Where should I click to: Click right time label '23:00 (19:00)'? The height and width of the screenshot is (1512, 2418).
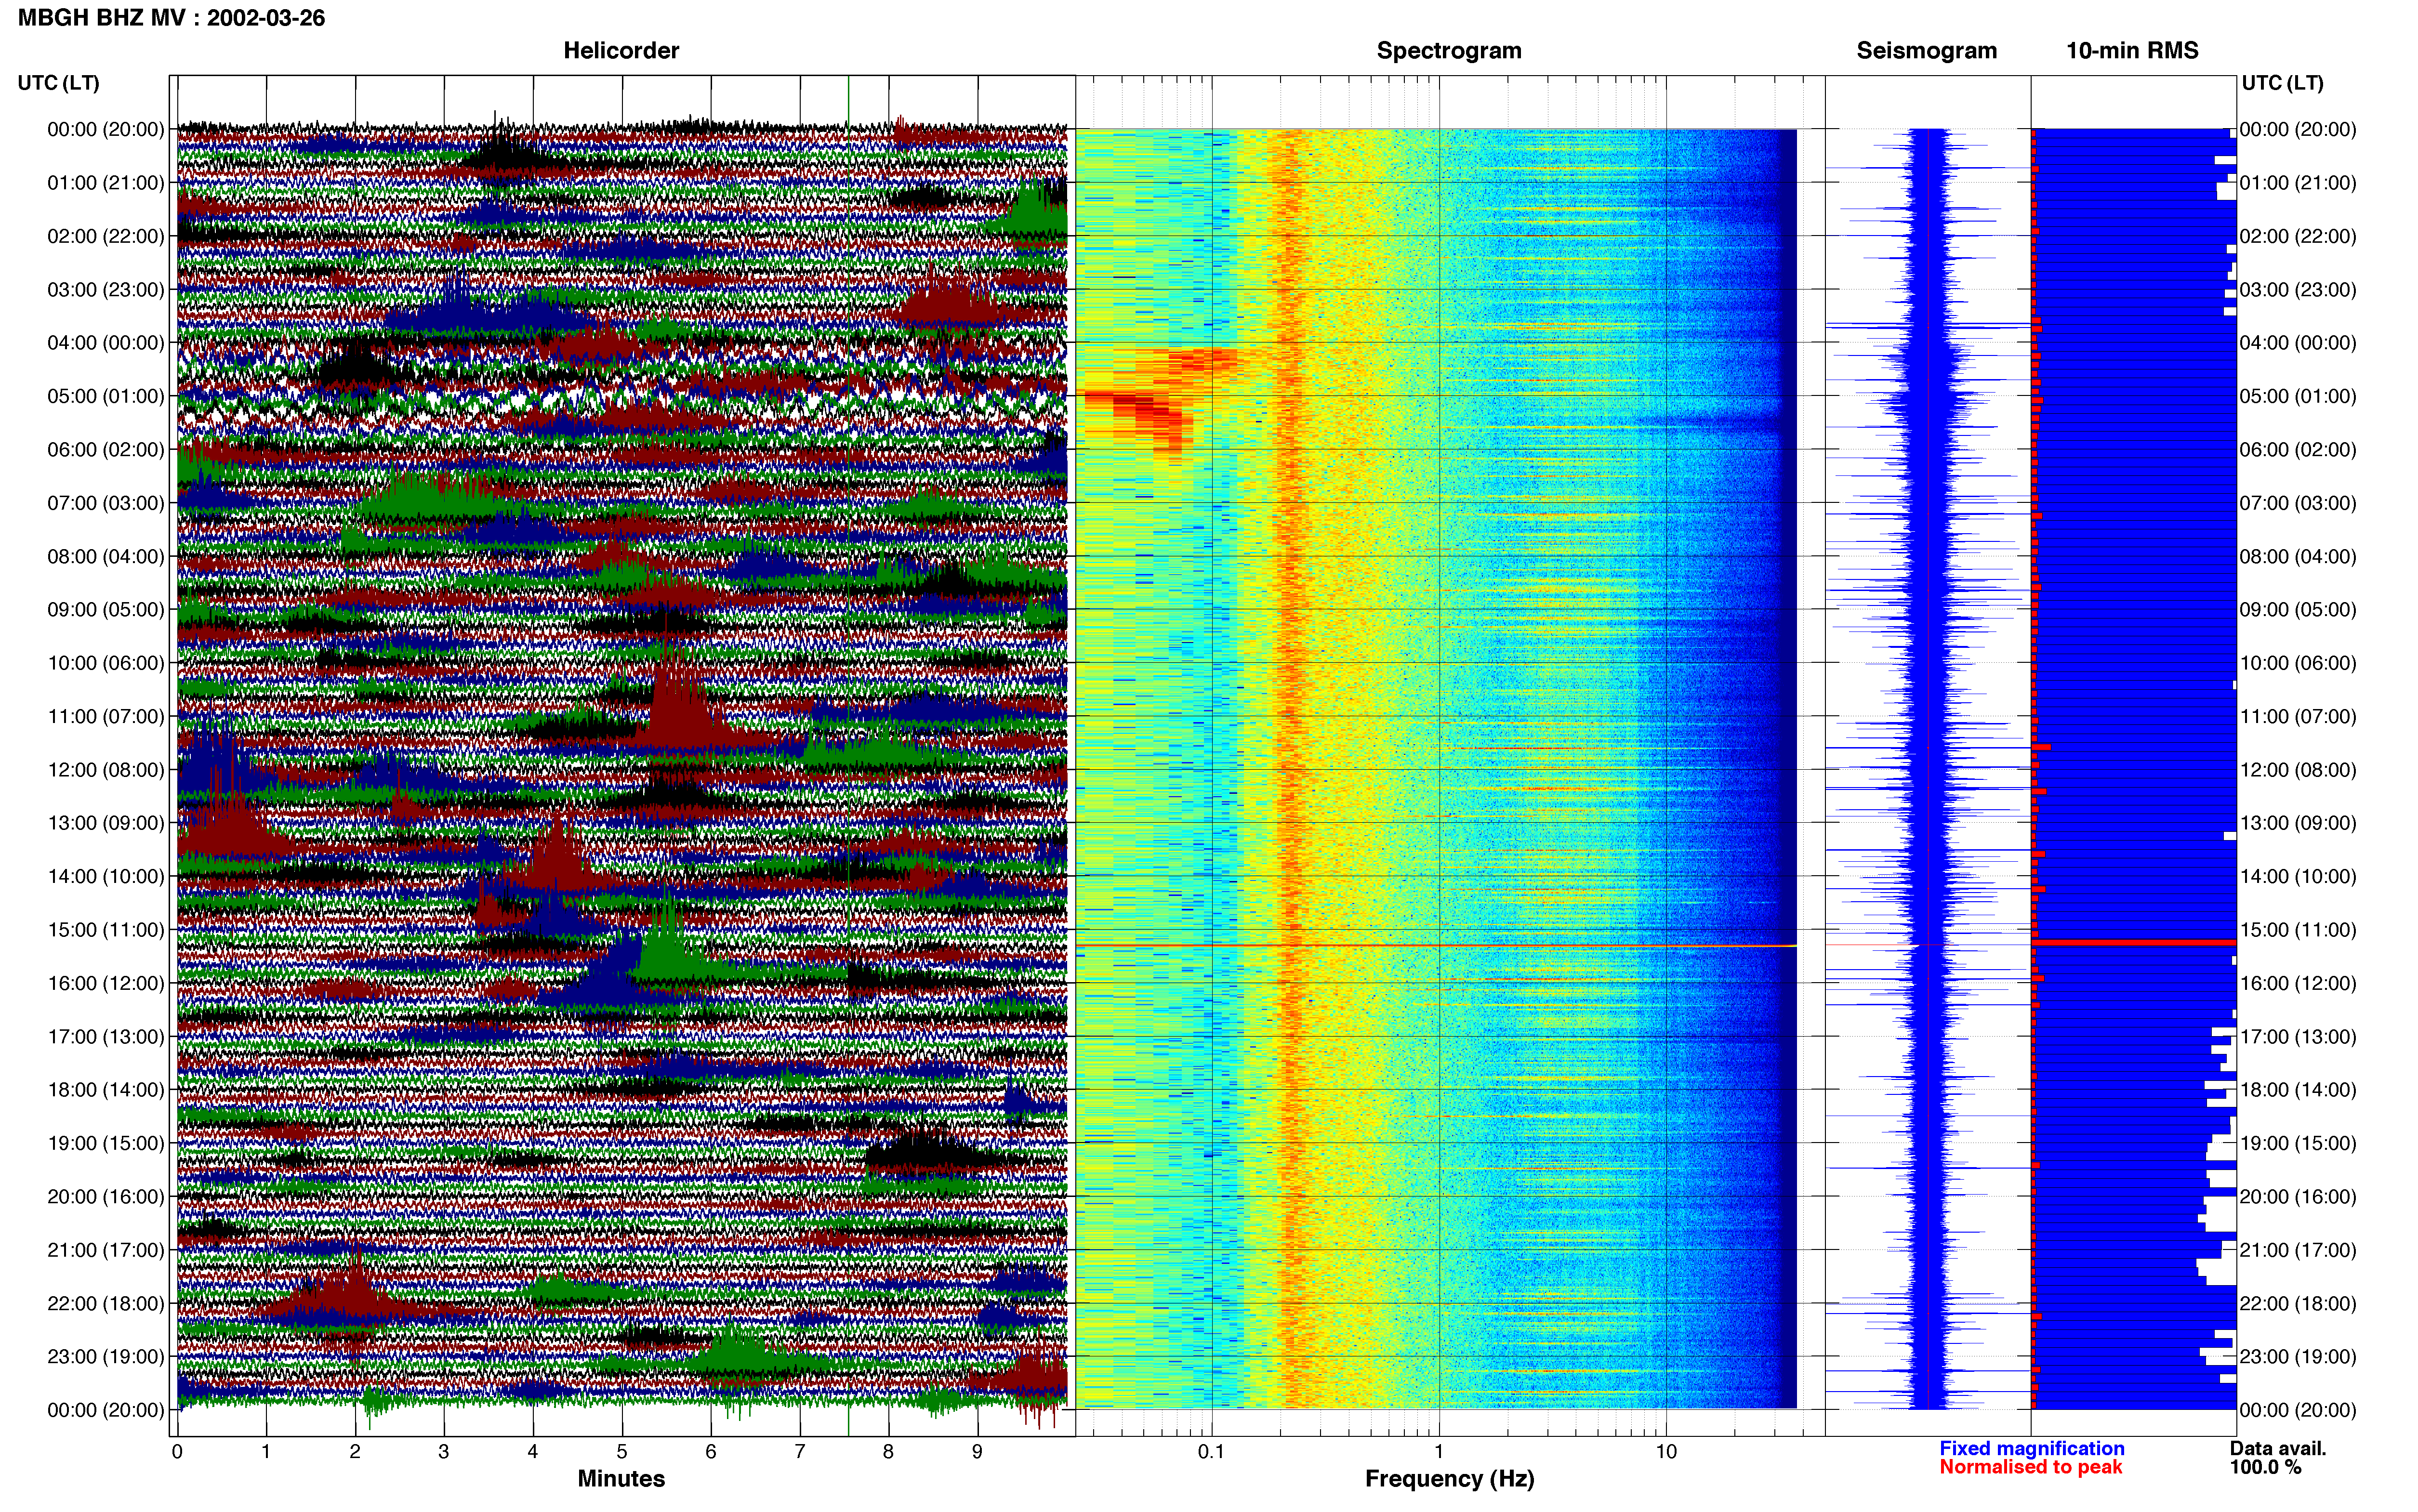(x=2298, y=1357)
